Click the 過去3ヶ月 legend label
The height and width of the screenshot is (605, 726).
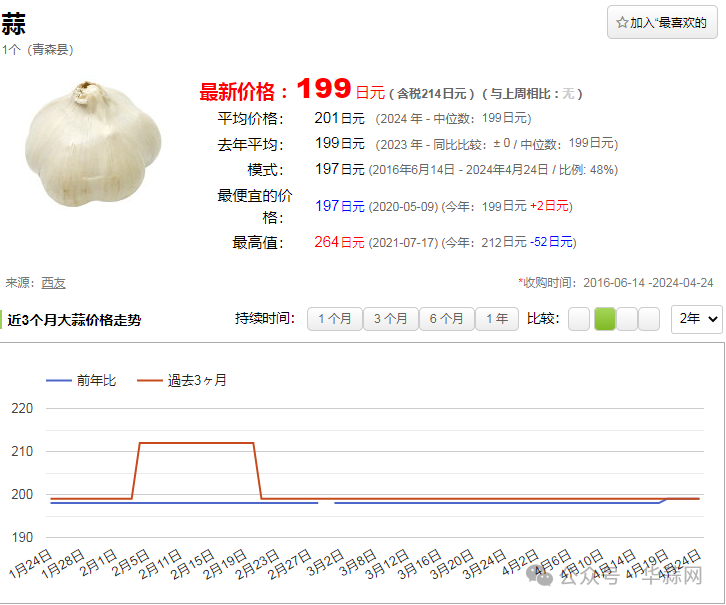point(197,381)
